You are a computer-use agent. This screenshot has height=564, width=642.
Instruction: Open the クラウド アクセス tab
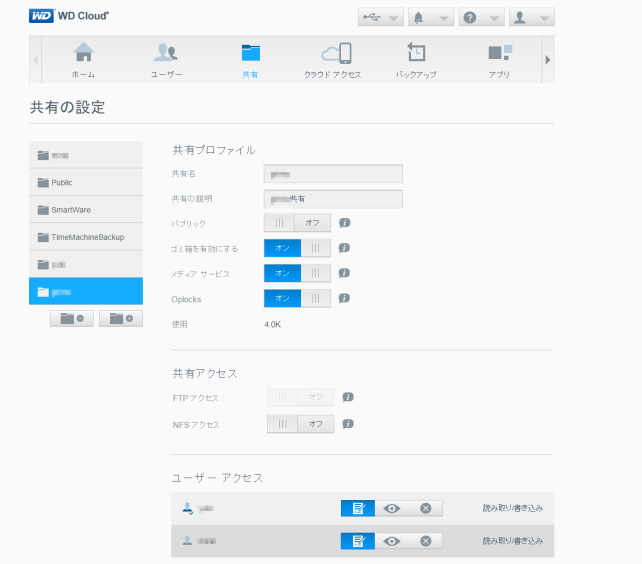[332, 60]
